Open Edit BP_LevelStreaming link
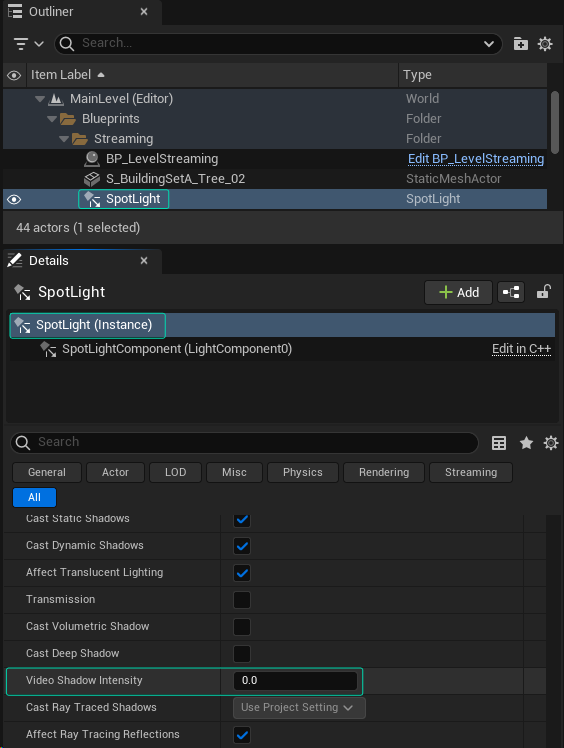 (476, 159)
